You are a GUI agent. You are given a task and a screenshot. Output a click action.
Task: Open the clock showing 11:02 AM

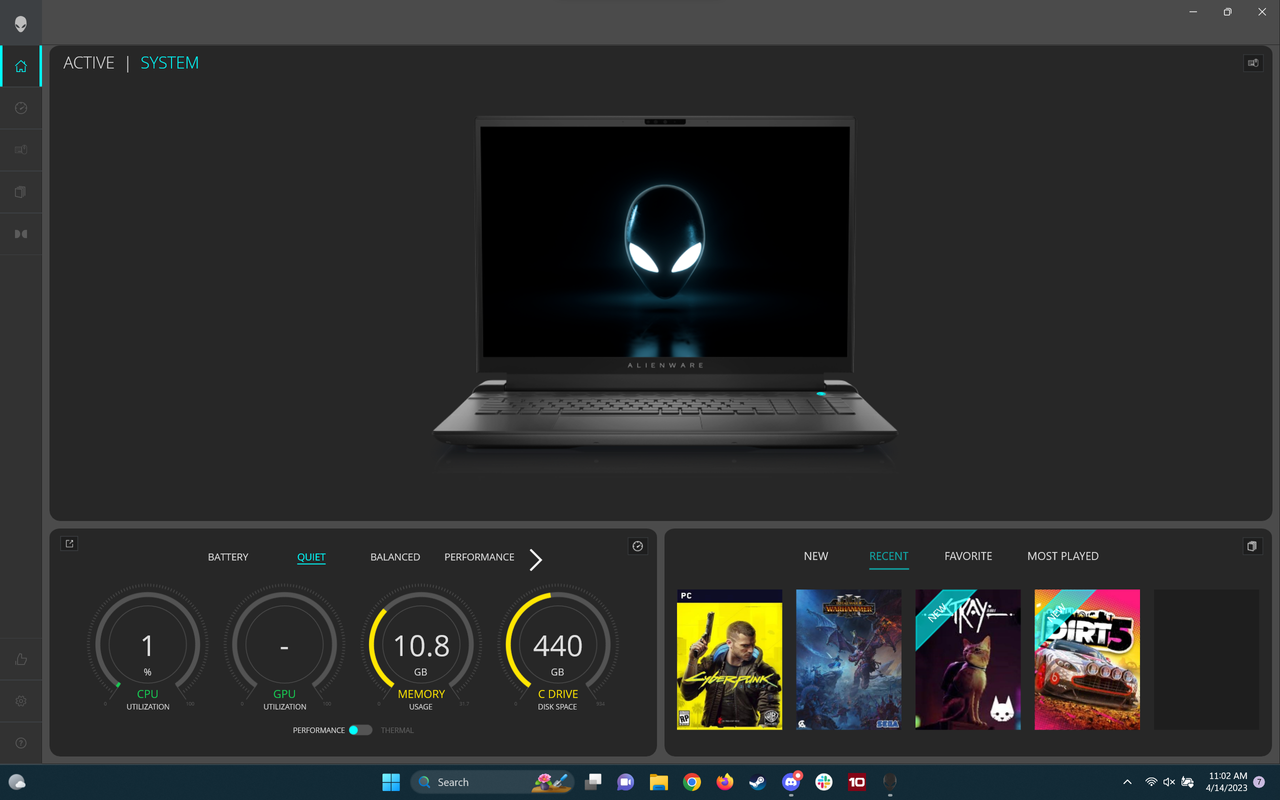coord(1226,782)
